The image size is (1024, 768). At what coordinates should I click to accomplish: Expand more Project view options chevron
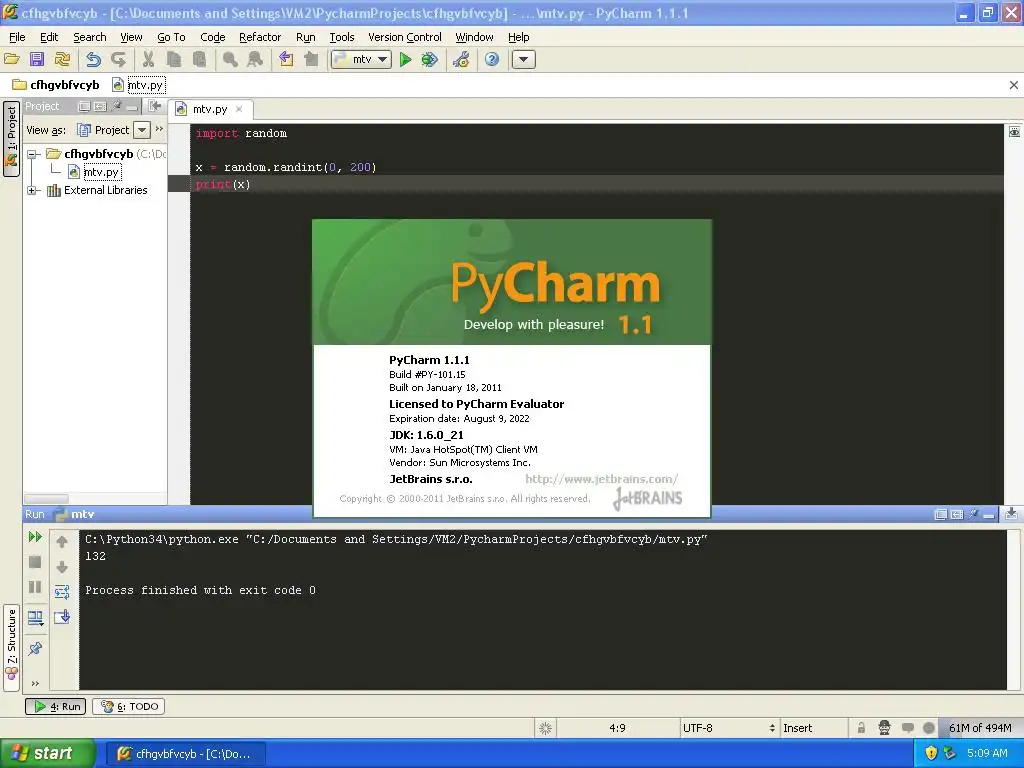[x=159, y=129]
